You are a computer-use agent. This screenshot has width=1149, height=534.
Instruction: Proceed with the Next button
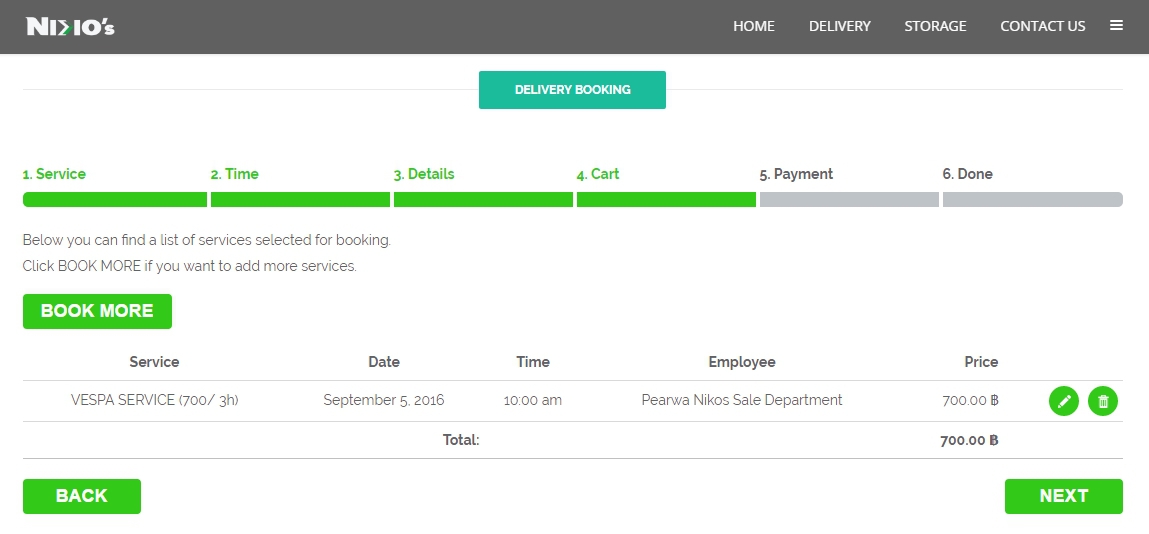tap(1063, 496)
